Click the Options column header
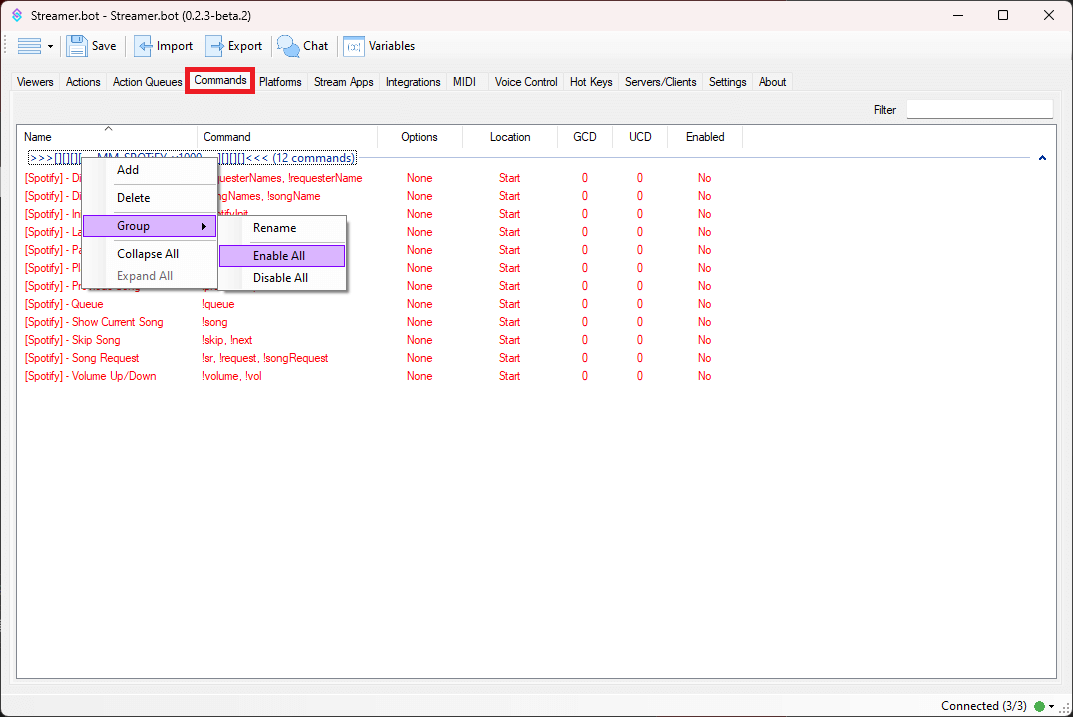 [x=419, y=137]
